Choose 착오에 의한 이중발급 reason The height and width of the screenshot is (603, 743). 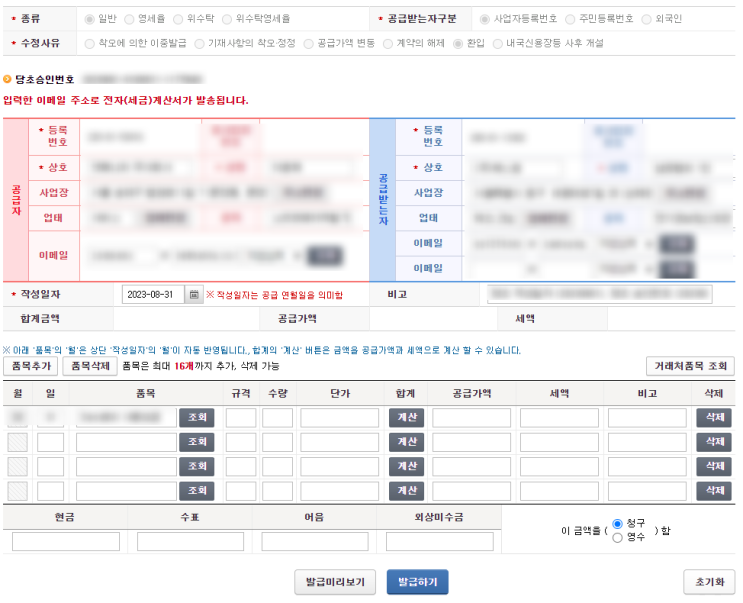pos(89,44)
